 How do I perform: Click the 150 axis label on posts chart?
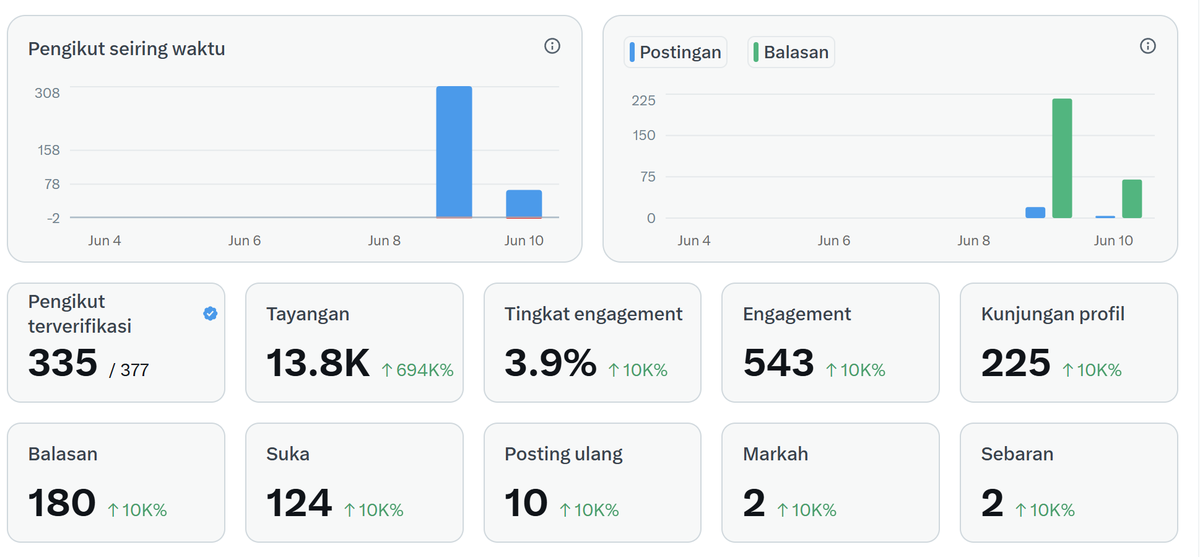click(x=643, y=135)
